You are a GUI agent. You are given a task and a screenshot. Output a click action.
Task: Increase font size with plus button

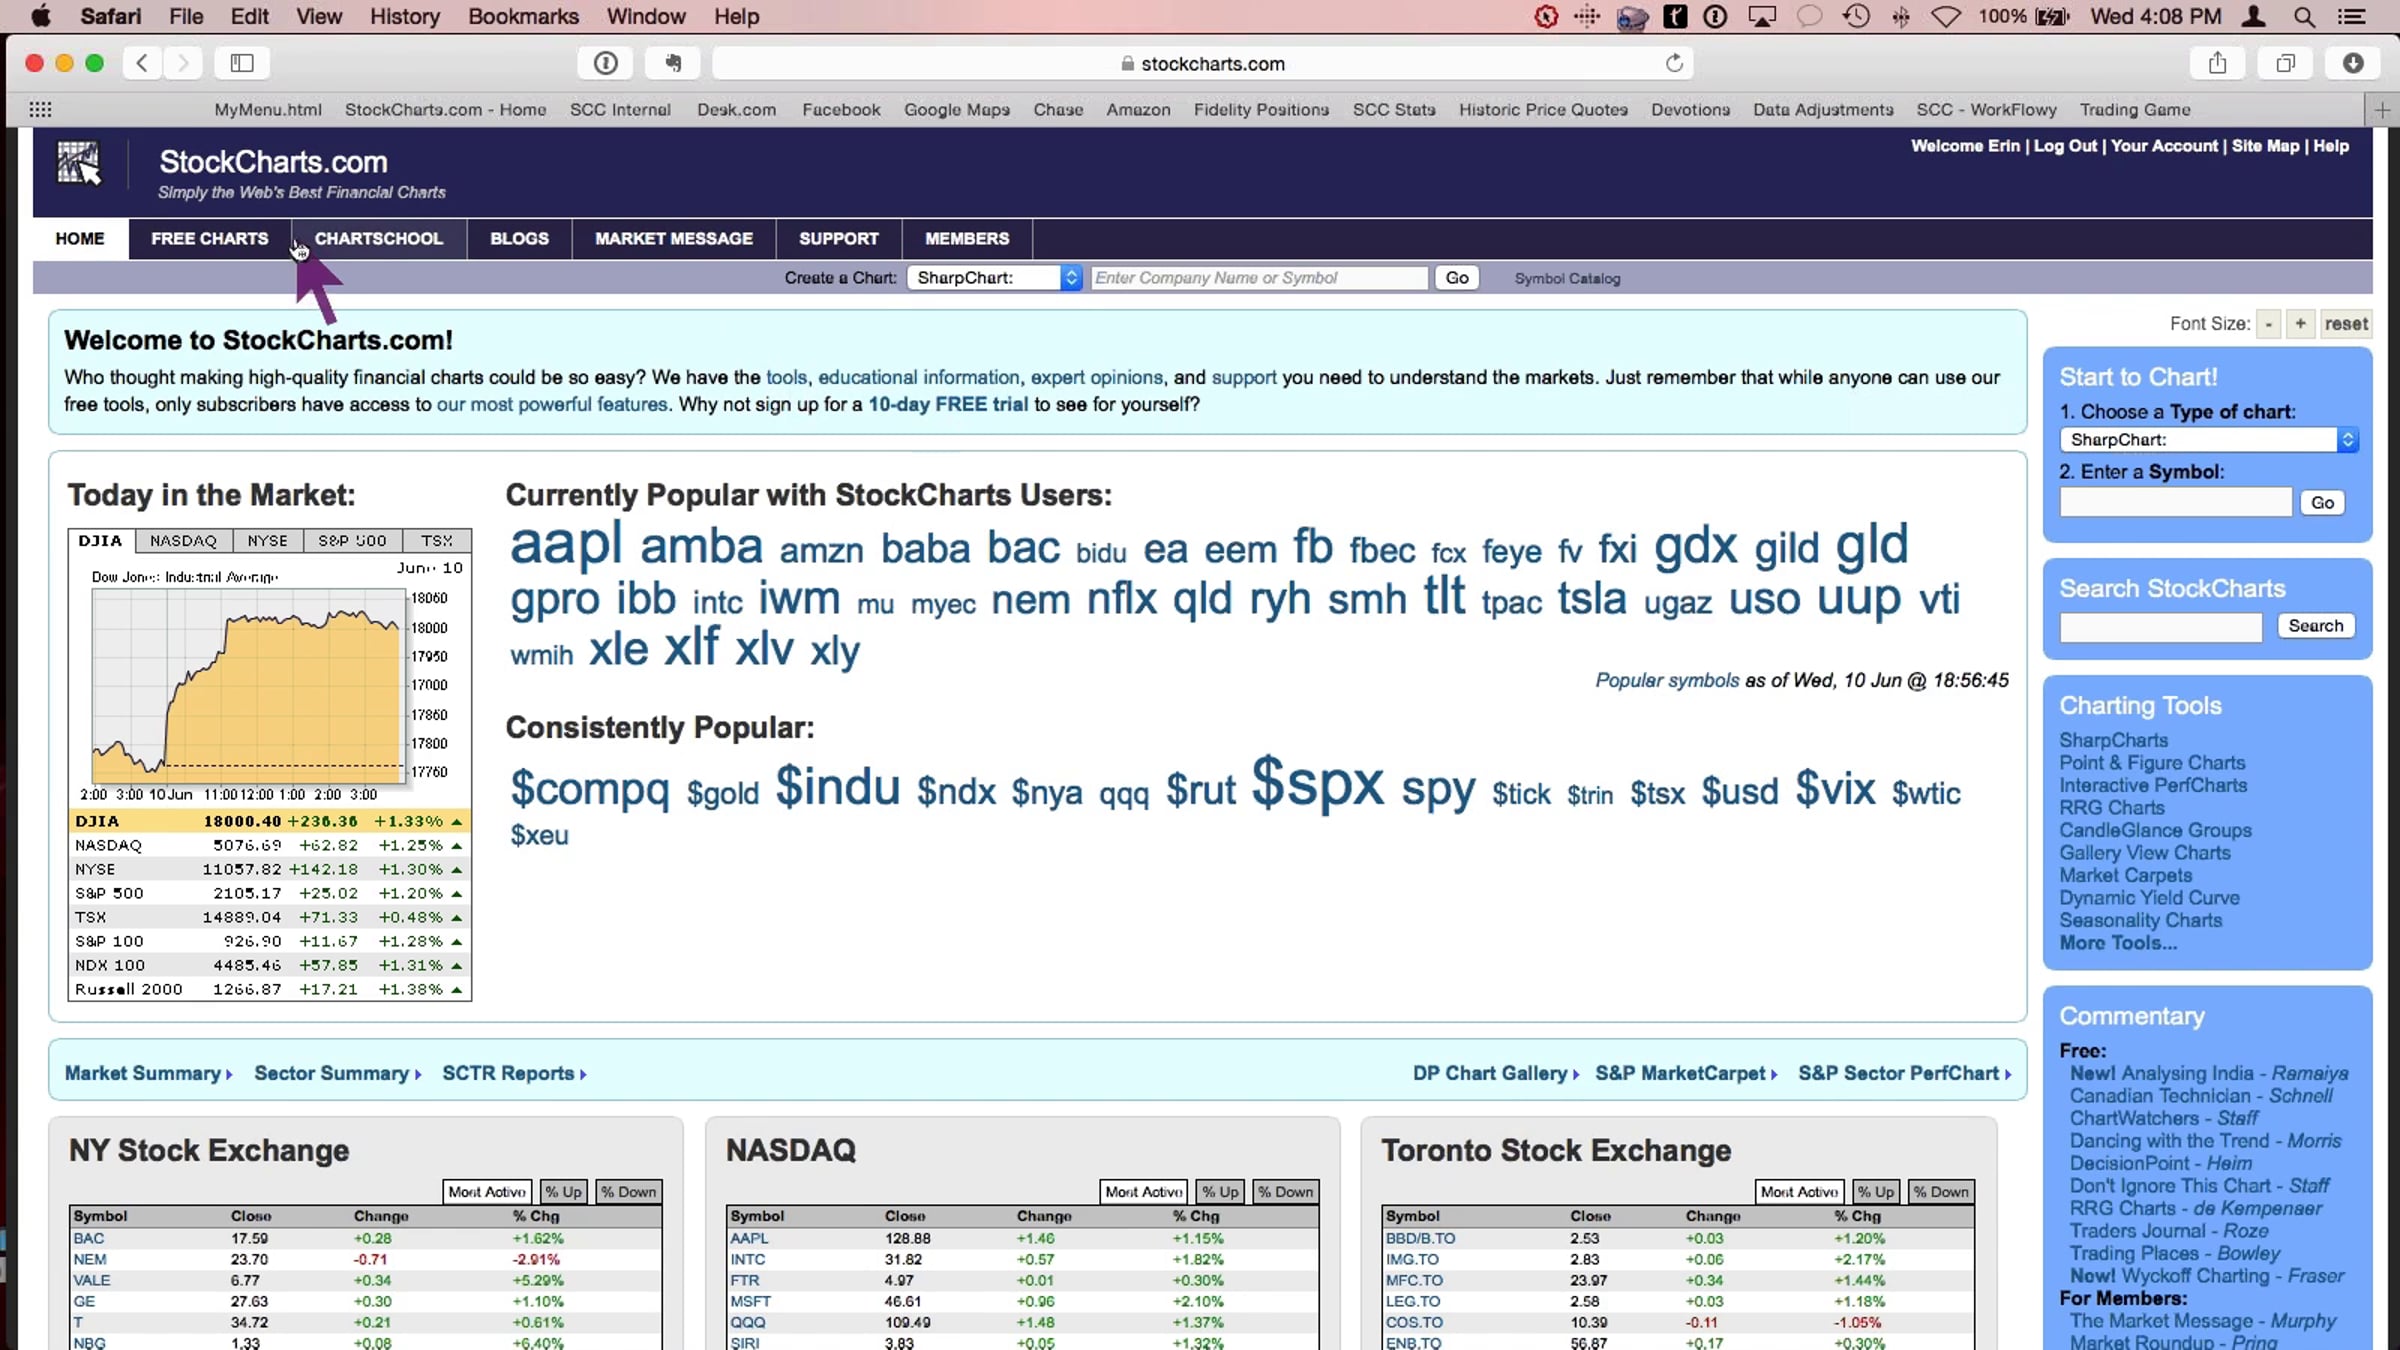[x=2300, y=324]
